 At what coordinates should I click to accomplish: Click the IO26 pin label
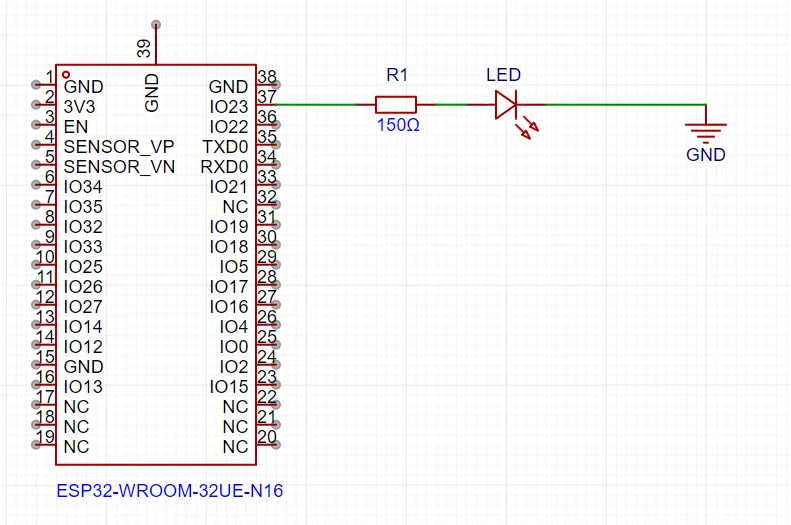point(83,287)
